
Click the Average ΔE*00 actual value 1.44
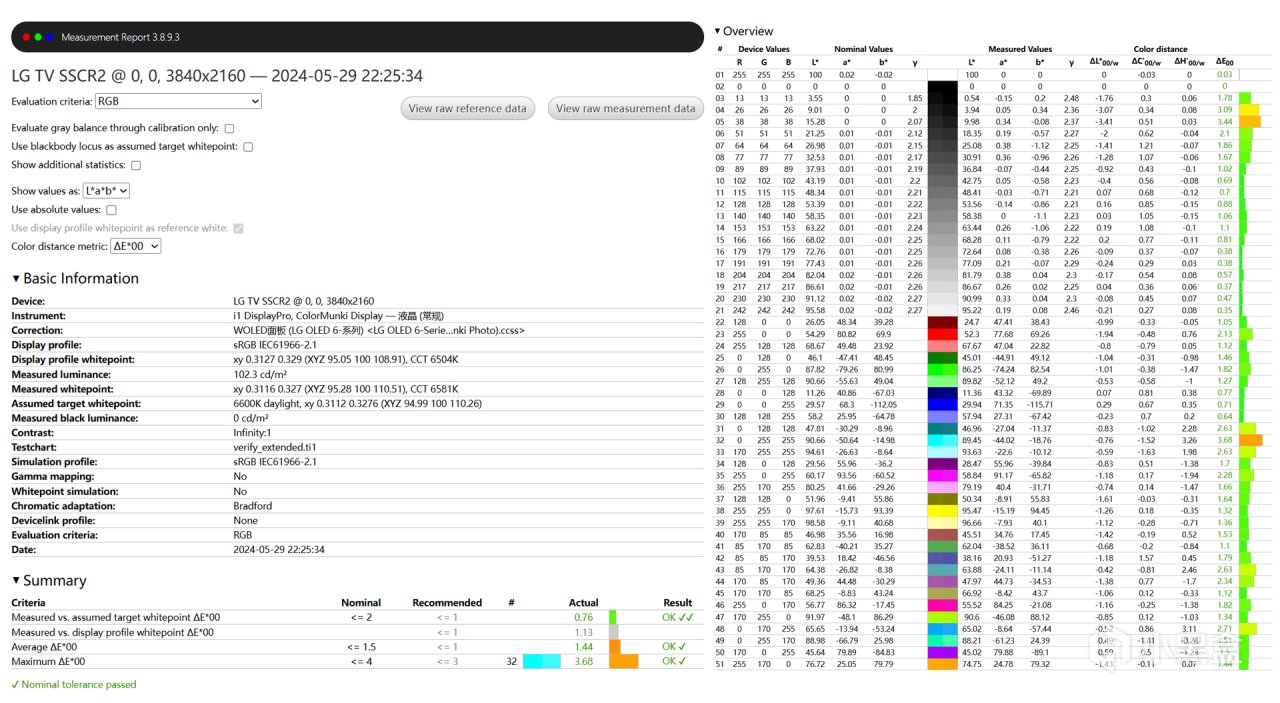(583, 647)
